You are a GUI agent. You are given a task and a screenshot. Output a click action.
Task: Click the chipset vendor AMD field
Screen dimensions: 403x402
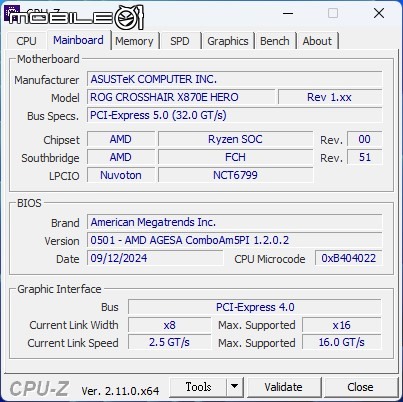click(121, 139)
